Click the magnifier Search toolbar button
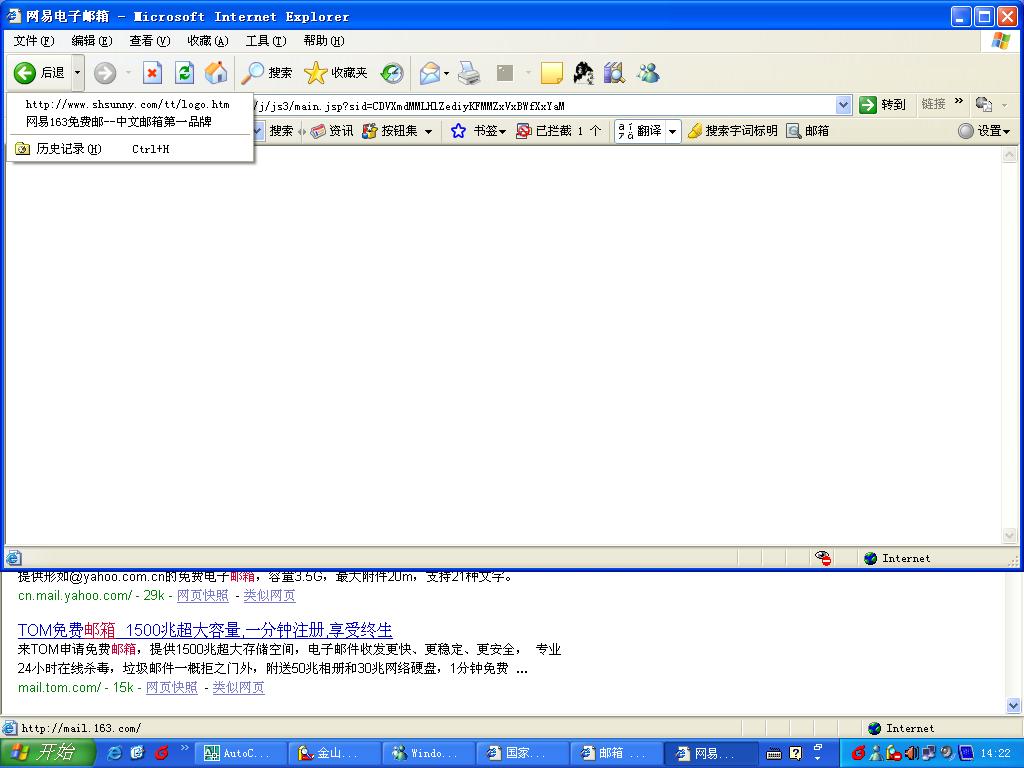This screenshot has height=768, width=1024. point(266,72)
